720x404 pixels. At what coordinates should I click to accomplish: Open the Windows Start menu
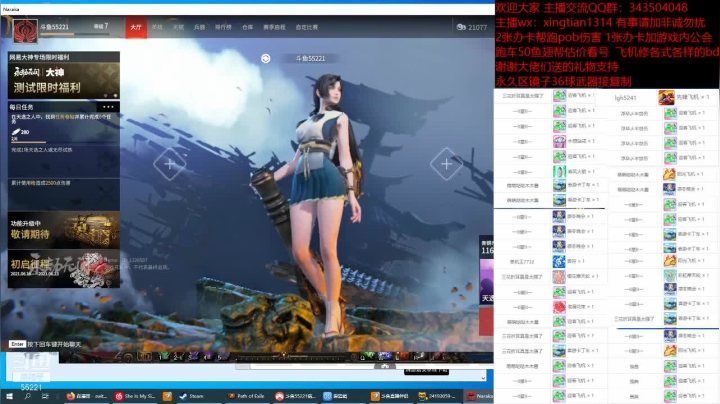(9, 396)
